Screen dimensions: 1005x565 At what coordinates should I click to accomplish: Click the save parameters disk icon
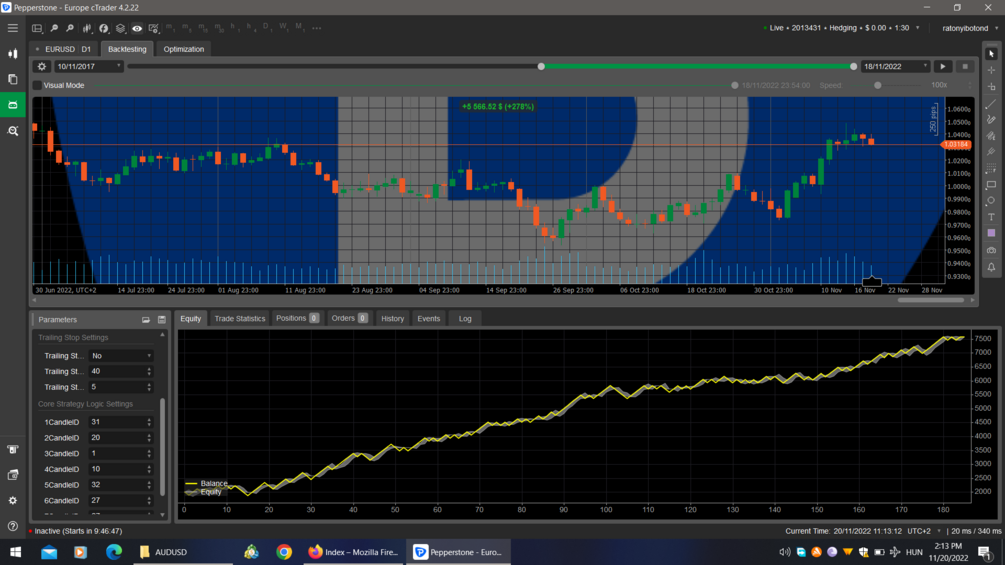pyautogui.click(x=162, y=320)
